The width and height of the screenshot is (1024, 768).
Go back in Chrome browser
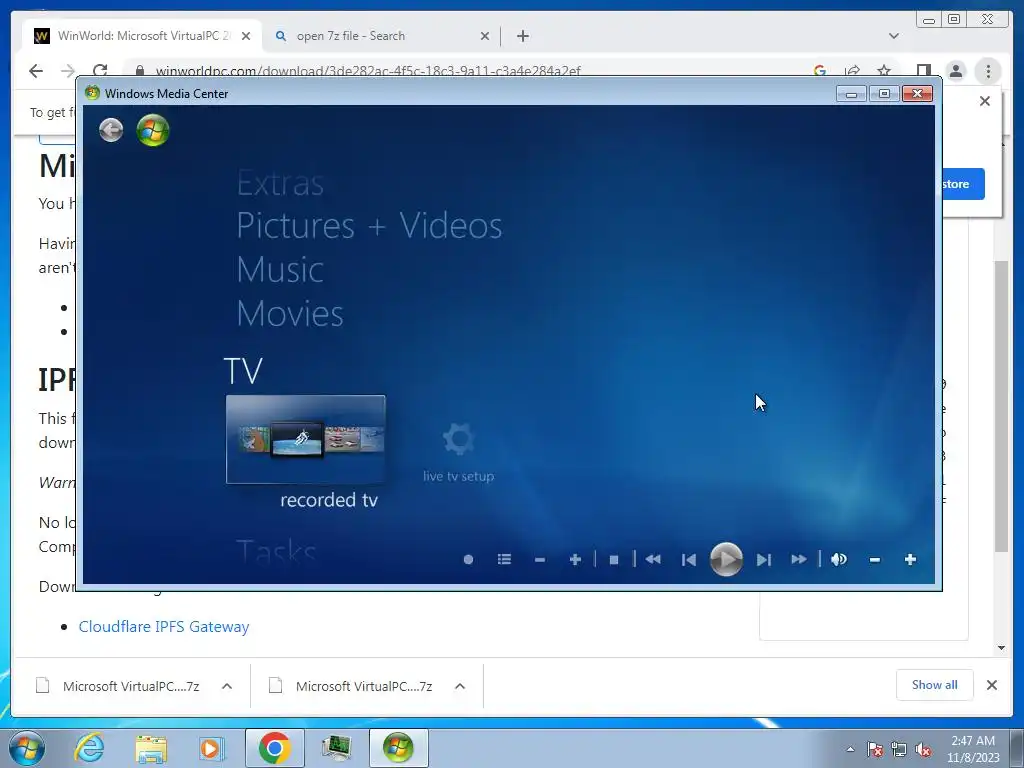tap(36, 71)
